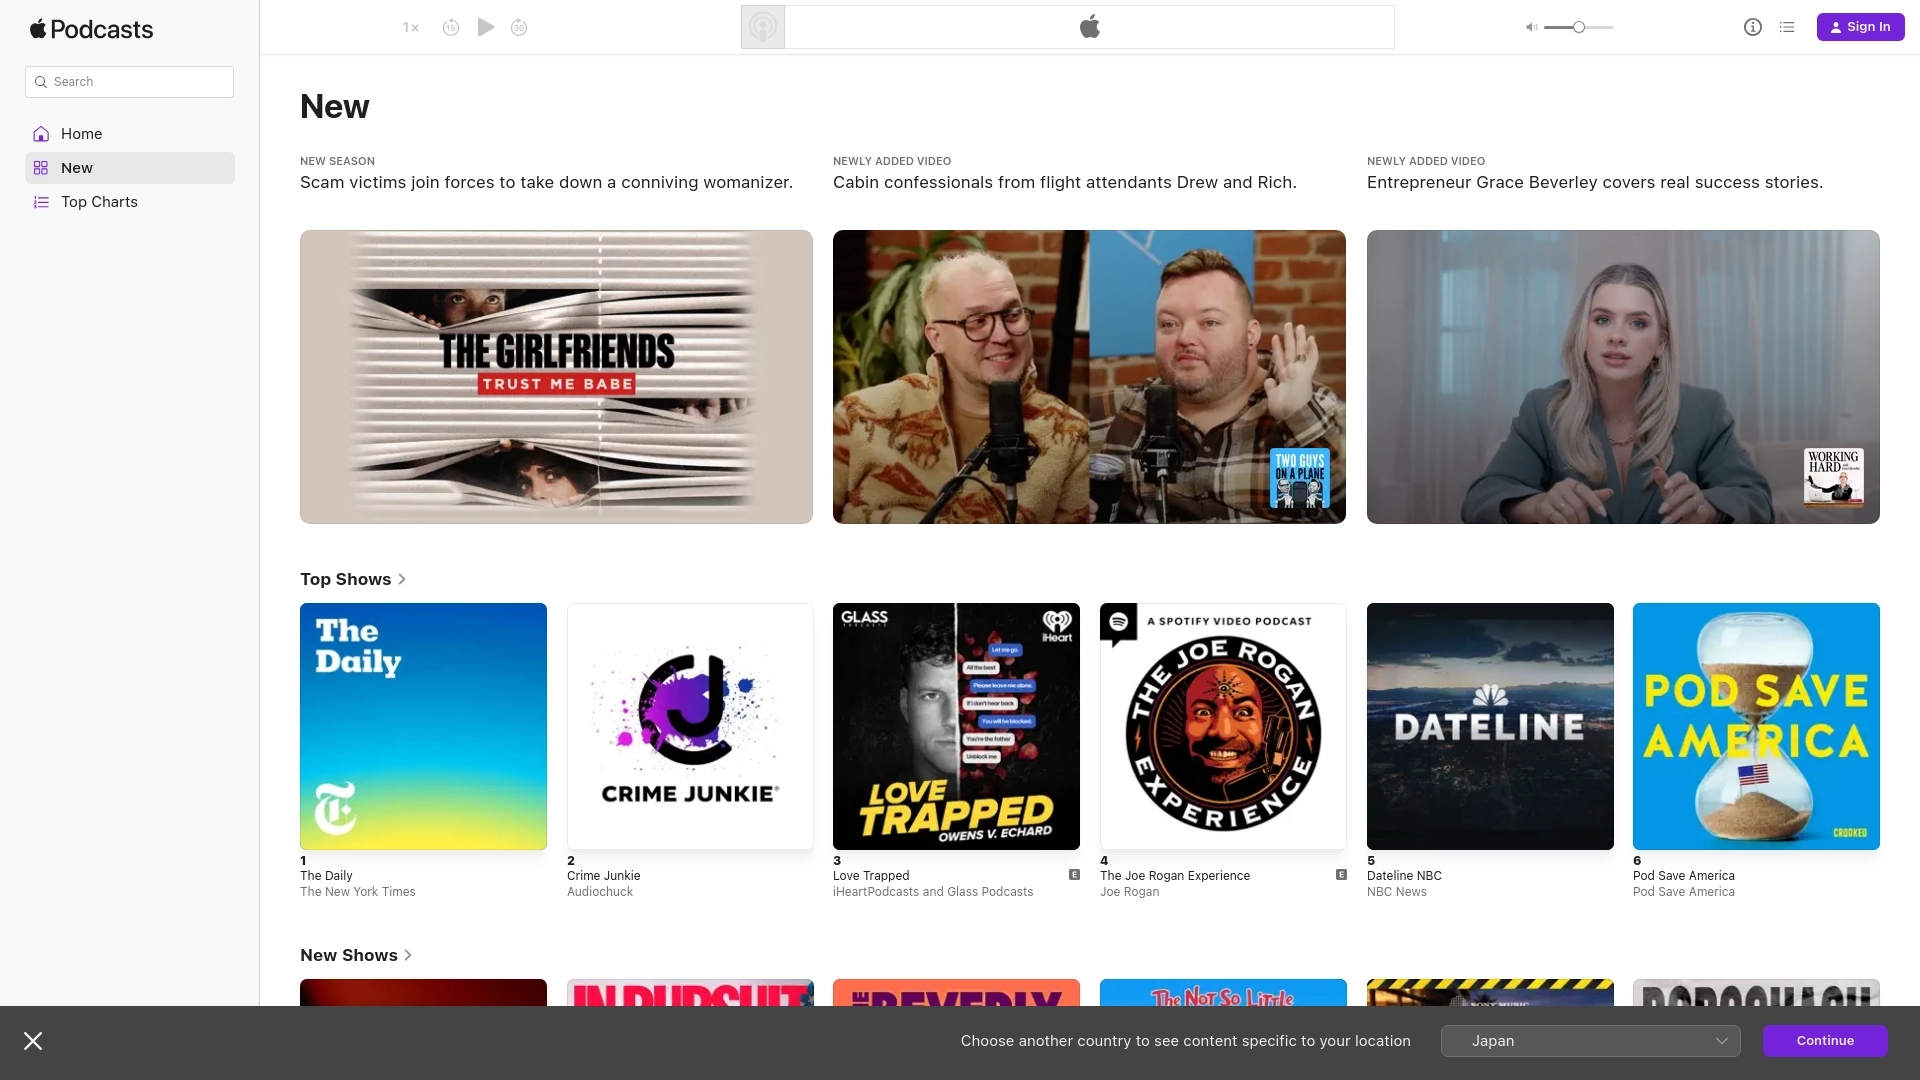Click The Daily title link
This screenshot has width=1920, height=1080.
[326, 876]
